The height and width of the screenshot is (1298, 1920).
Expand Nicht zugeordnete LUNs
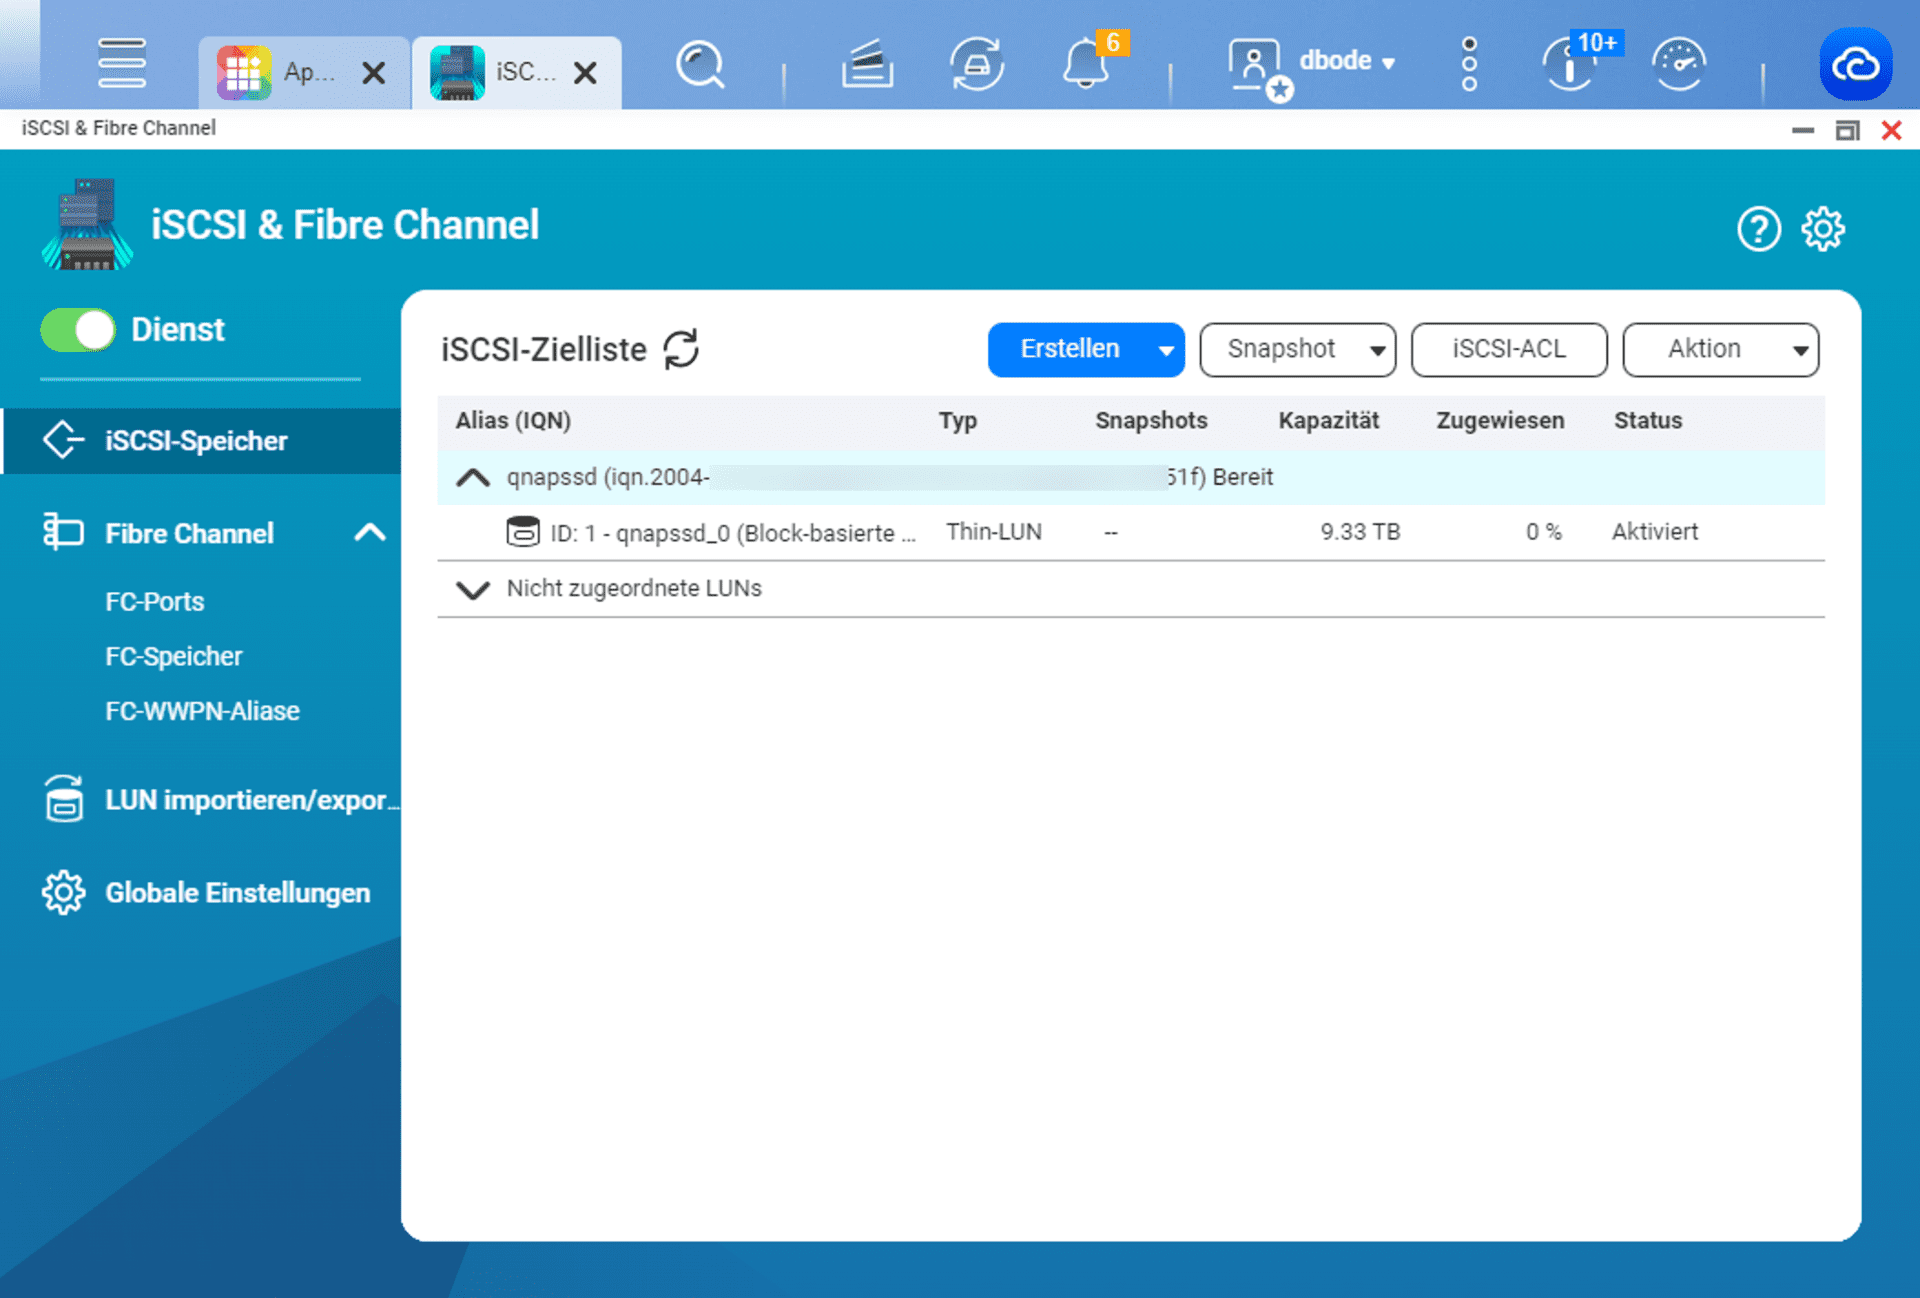coord(473,589)
